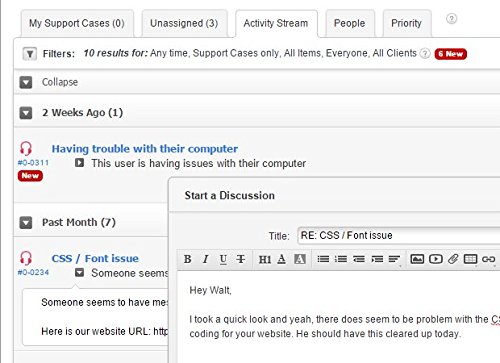The image size is (500, 363).
Task: Collapse all groups using the Collapse arrow
Action: (26, 82)
